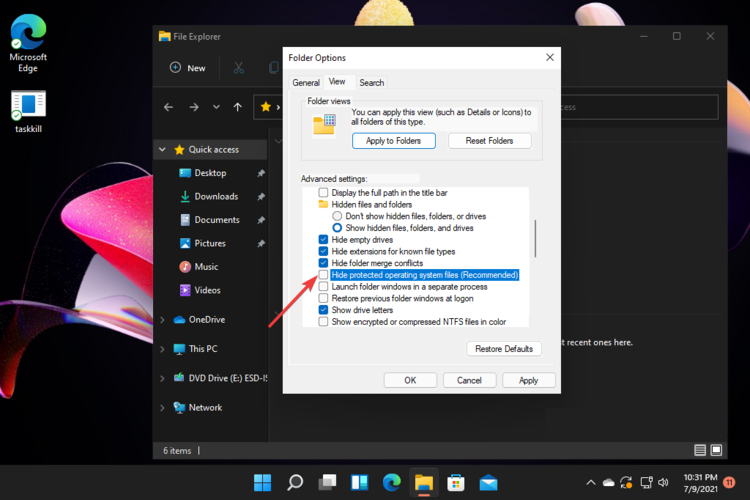Image resolution: width=750 pixels, height=500 pixels.
Task: Switch to the Search tab
Action: click(x=372, y=83)
